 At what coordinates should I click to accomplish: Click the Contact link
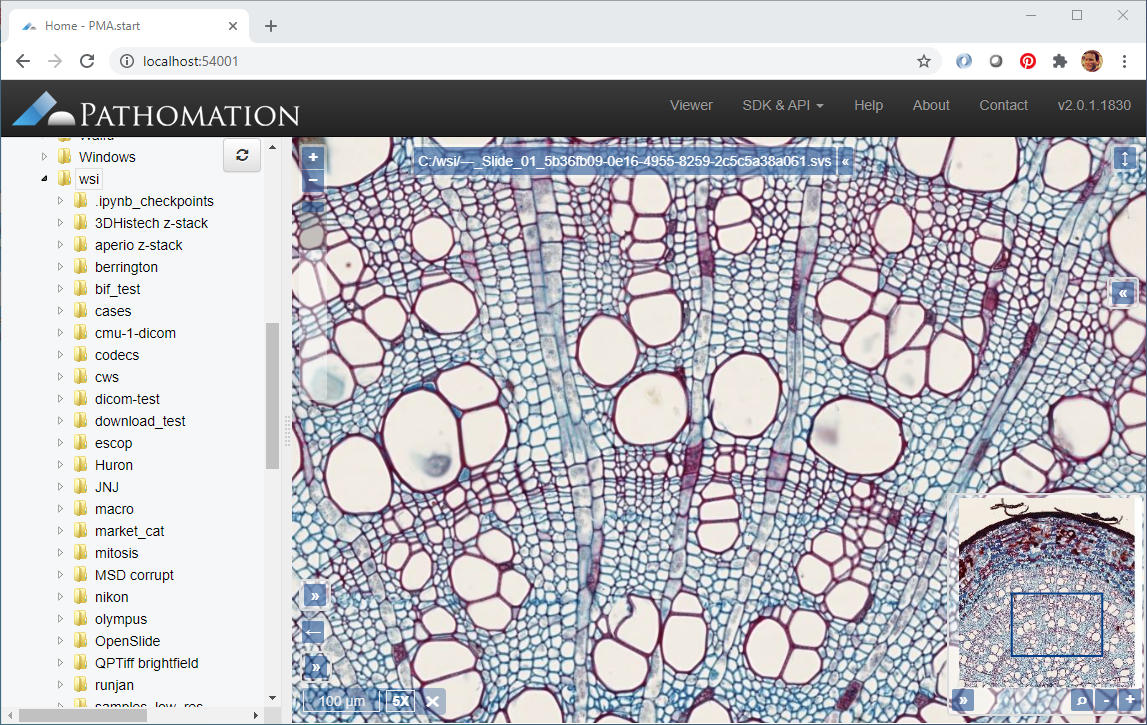tap(1003, 105)
